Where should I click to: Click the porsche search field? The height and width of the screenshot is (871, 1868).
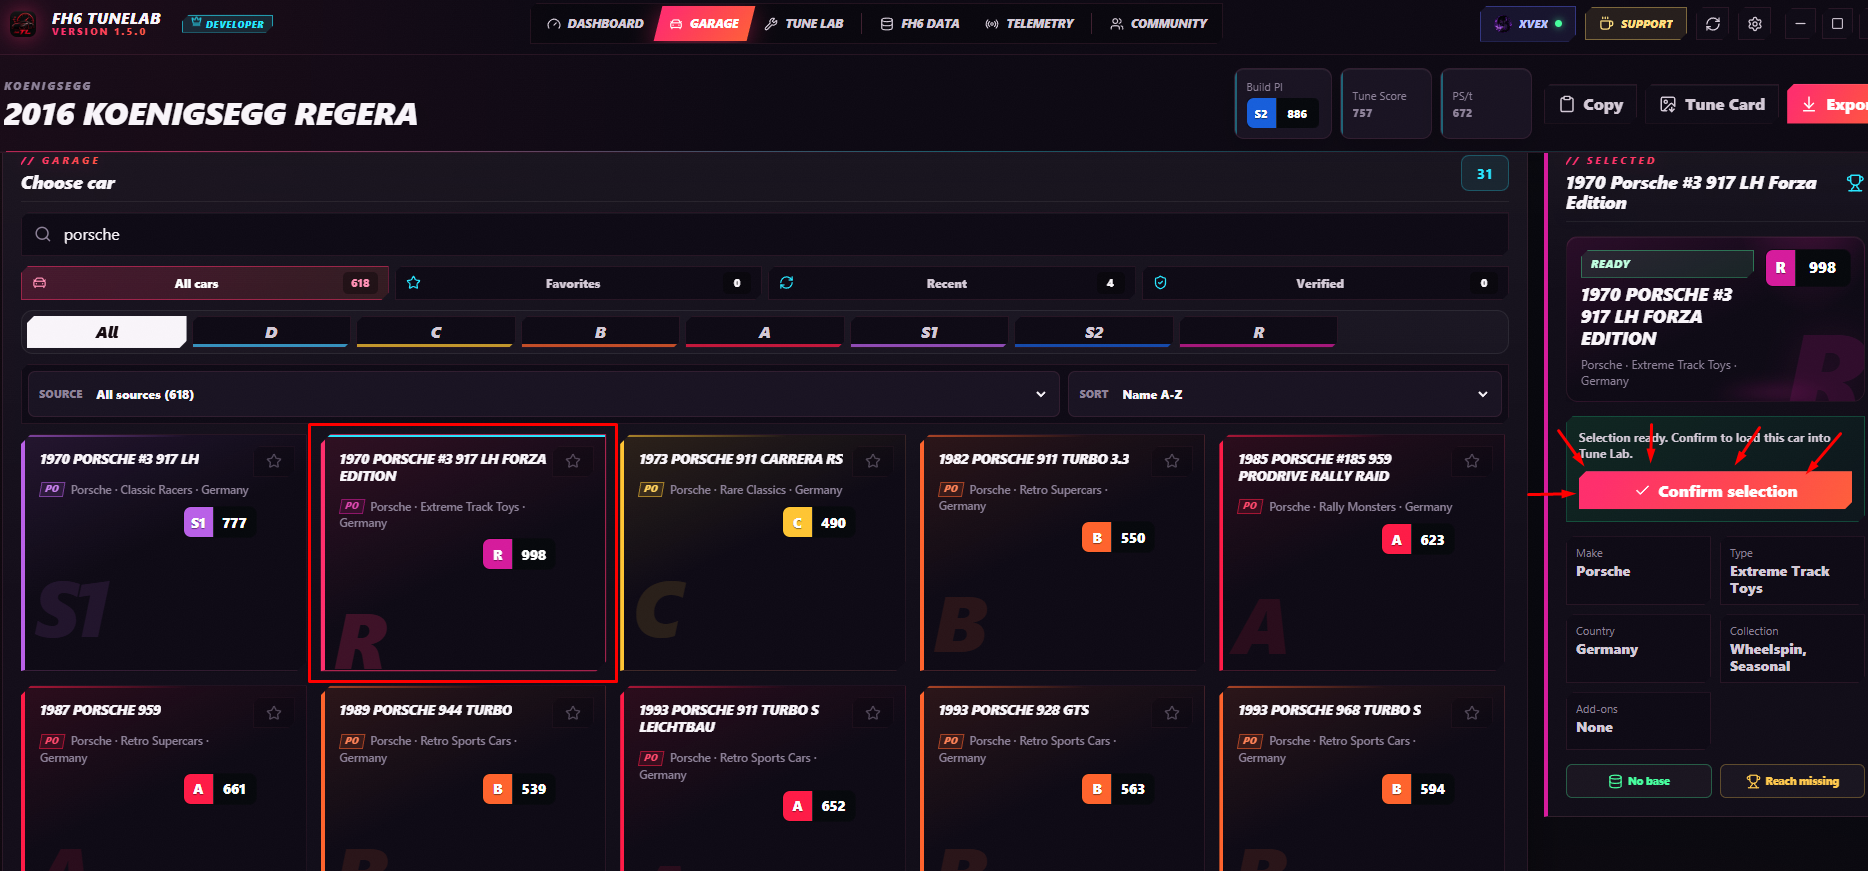[x=765, y=234]
